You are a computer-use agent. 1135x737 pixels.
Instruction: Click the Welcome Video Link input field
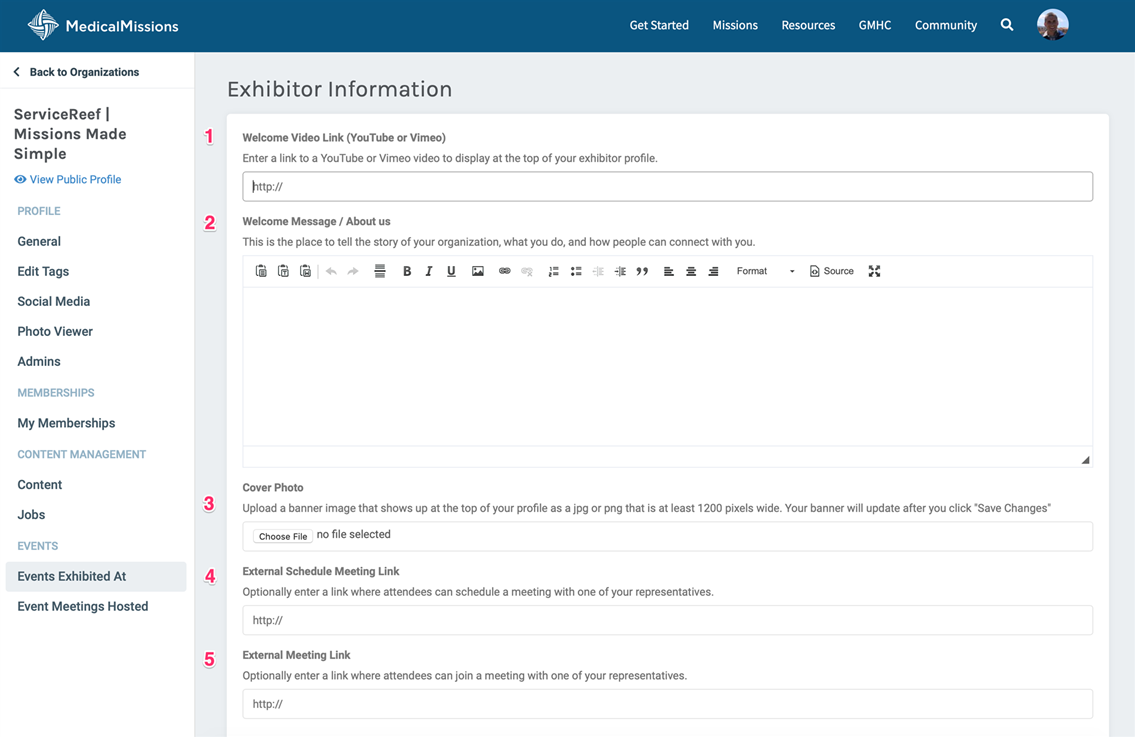tap(667, 187)
